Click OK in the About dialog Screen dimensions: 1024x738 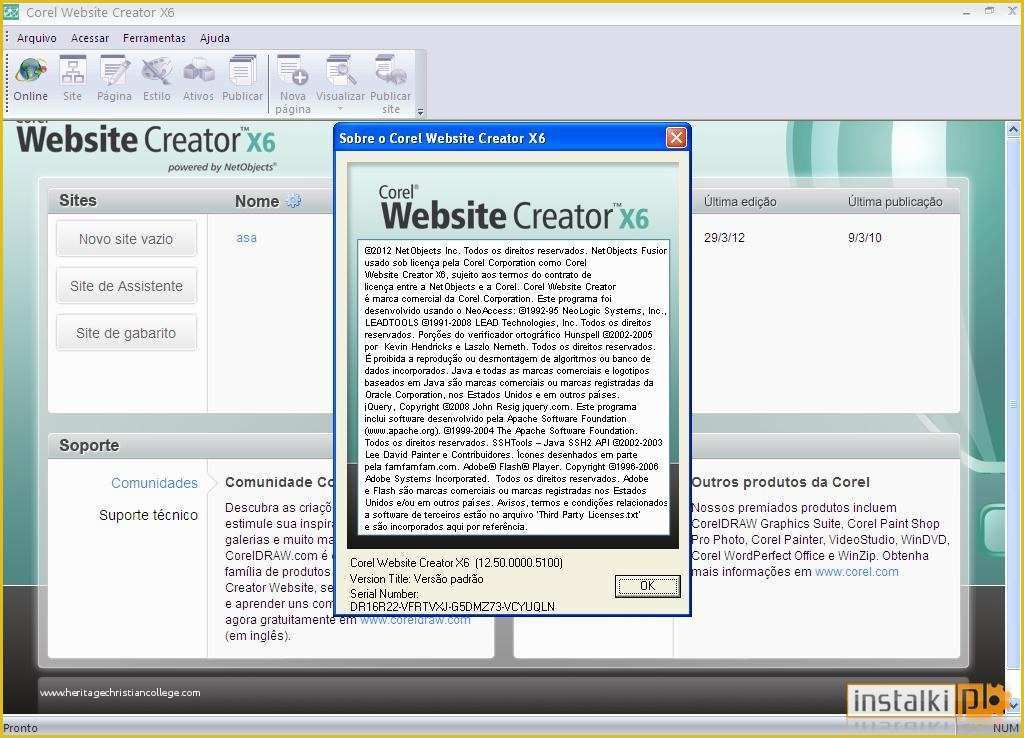(x=647, y=586)
